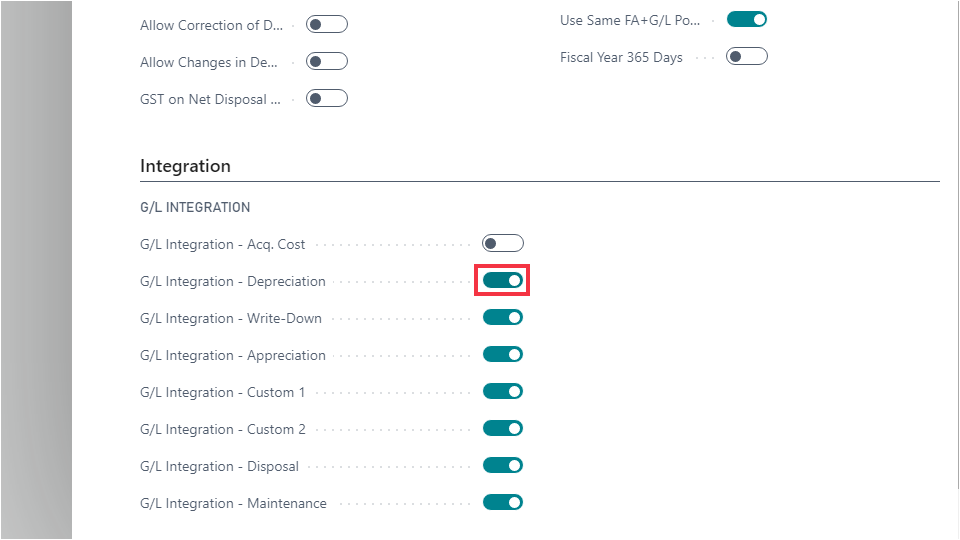Toggle Allow Correction of Disposal switch
This screenshot has height=540, width=960.
click(326, 25)
